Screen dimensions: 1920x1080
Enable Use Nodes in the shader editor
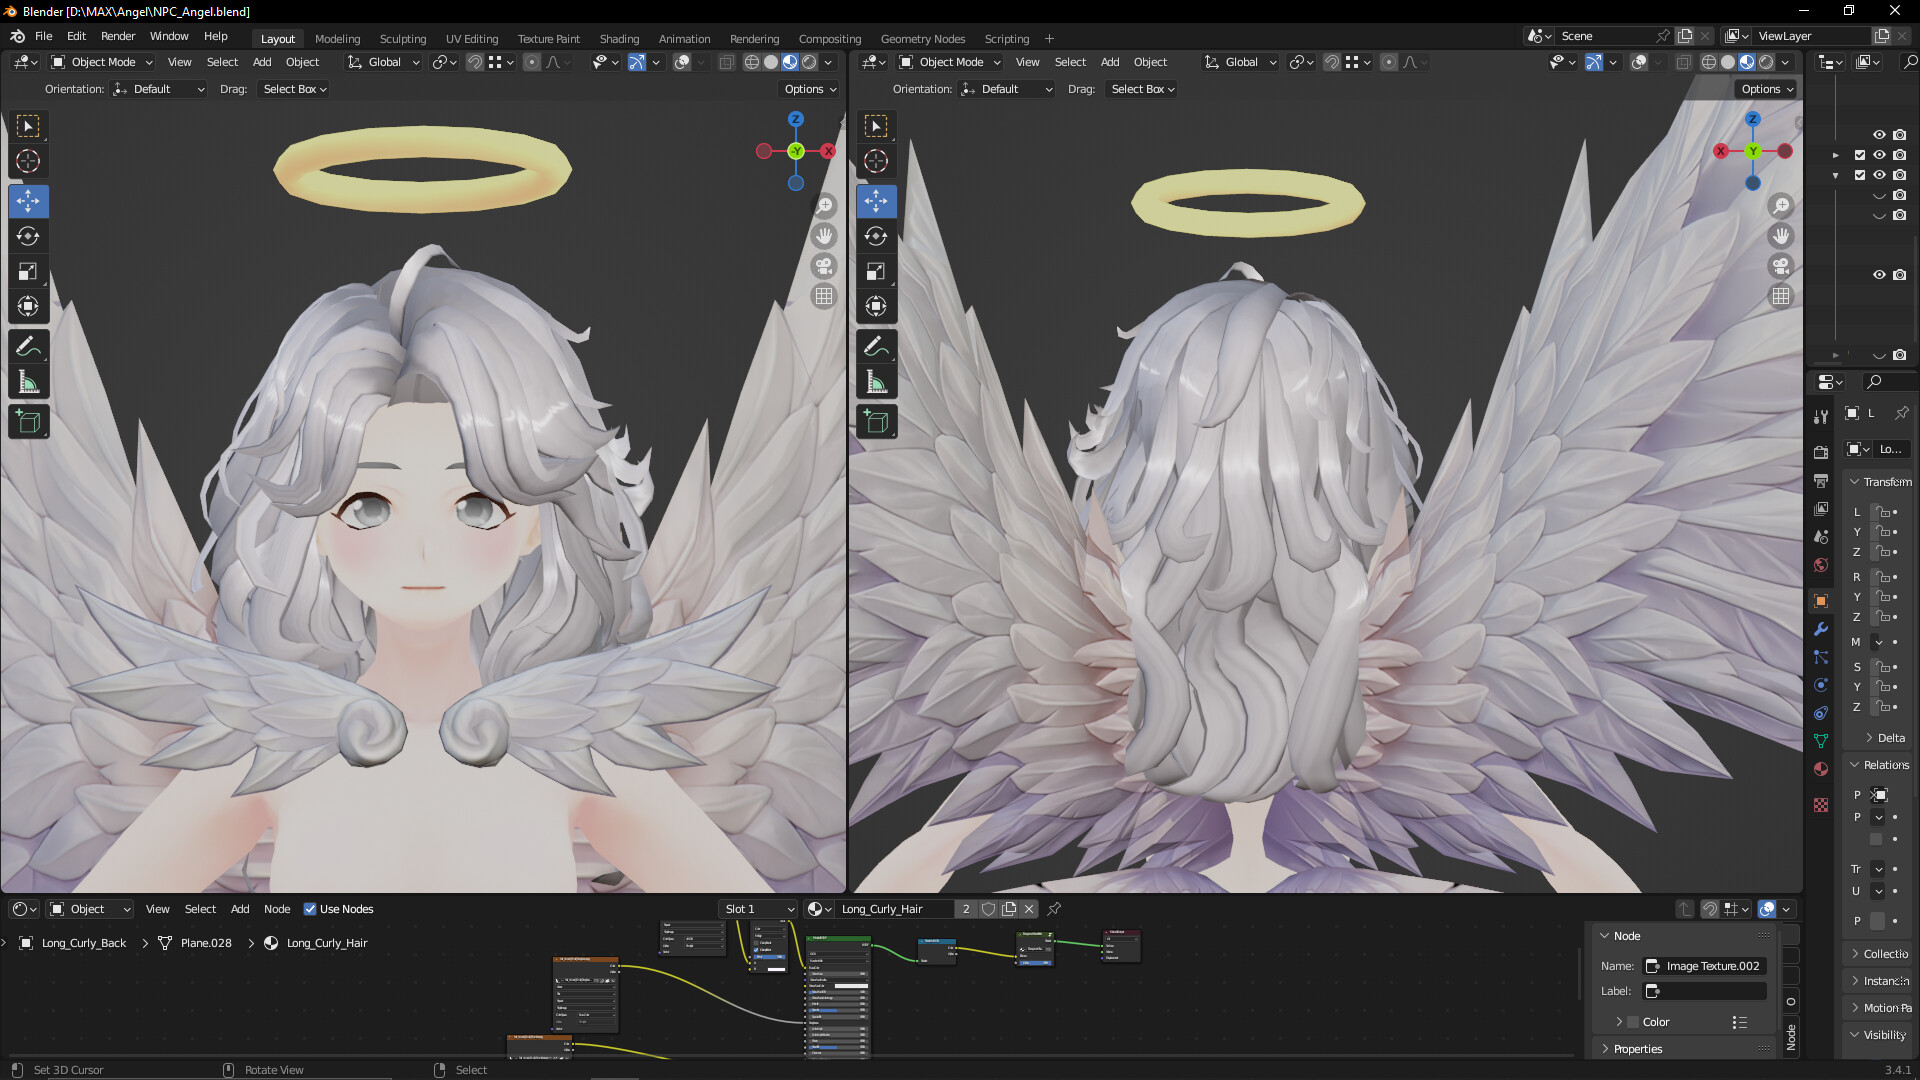pos(310,909)
